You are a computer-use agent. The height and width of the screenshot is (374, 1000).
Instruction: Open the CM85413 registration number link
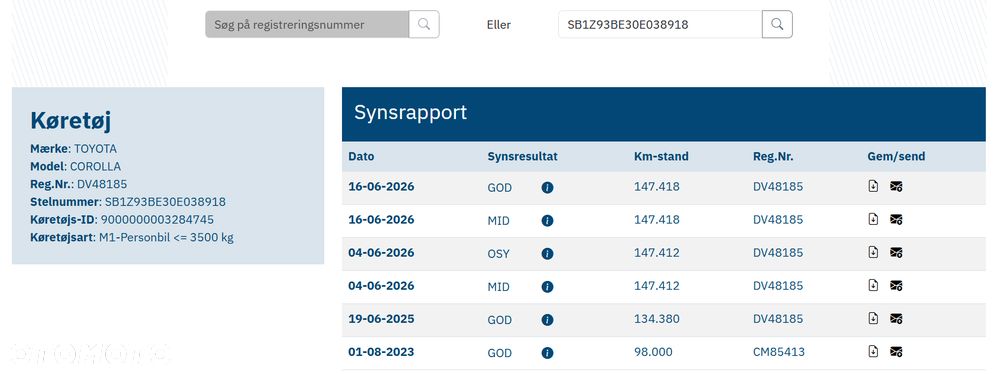click(779, 352)
